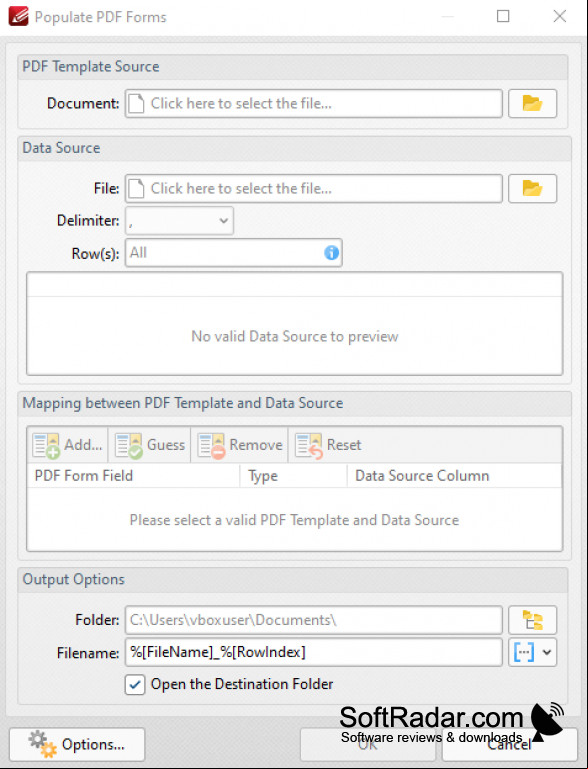Viewport: 588px width, 769px height.
Task: Browse for the Data Source file folder icon
Action: (x=532, y=188)
